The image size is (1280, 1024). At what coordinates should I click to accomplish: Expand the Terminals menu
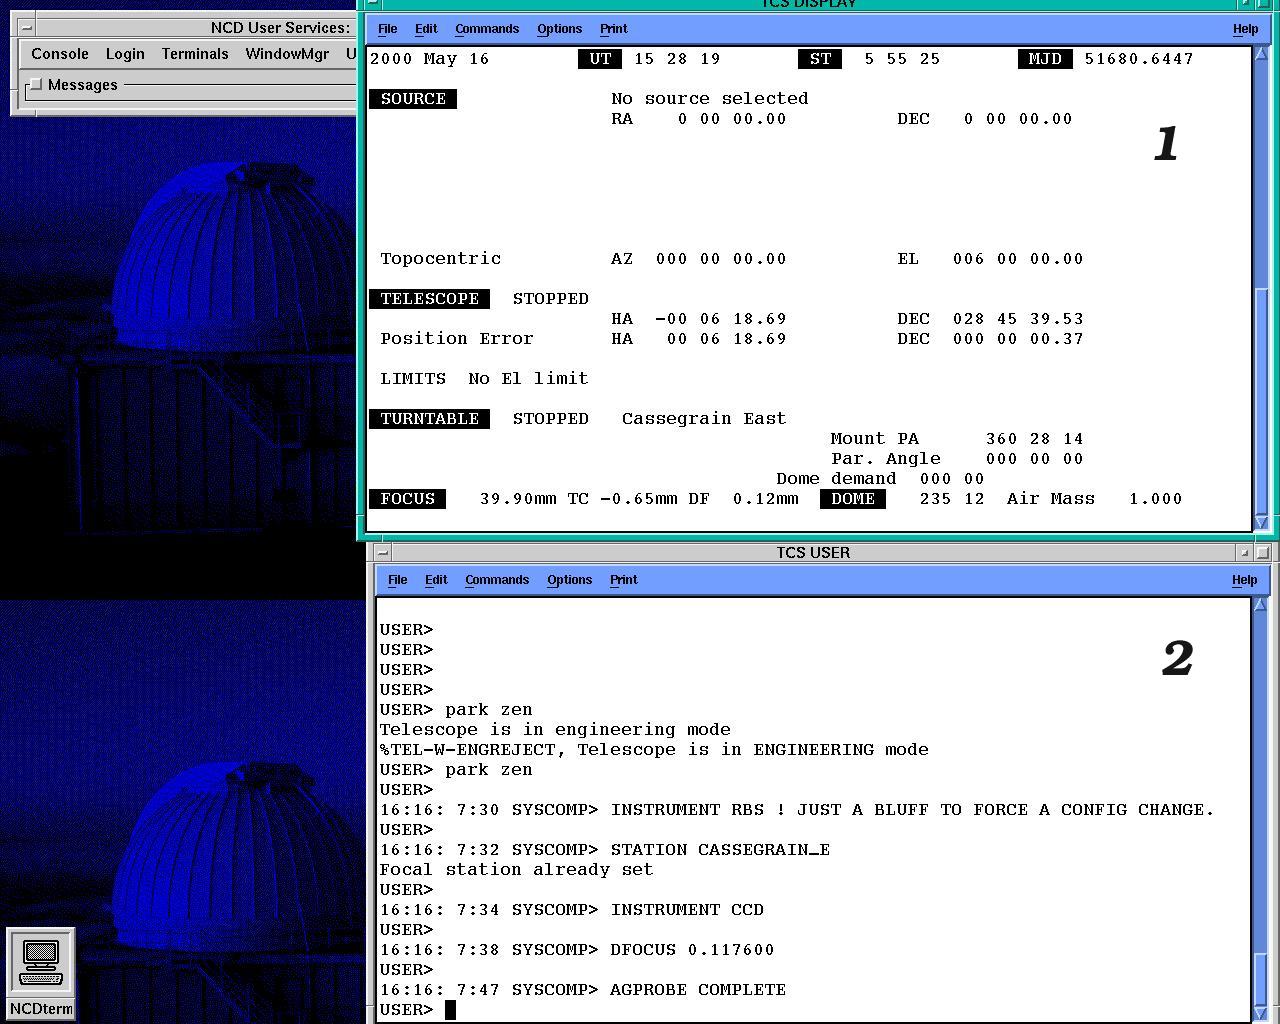pos(195,54)
